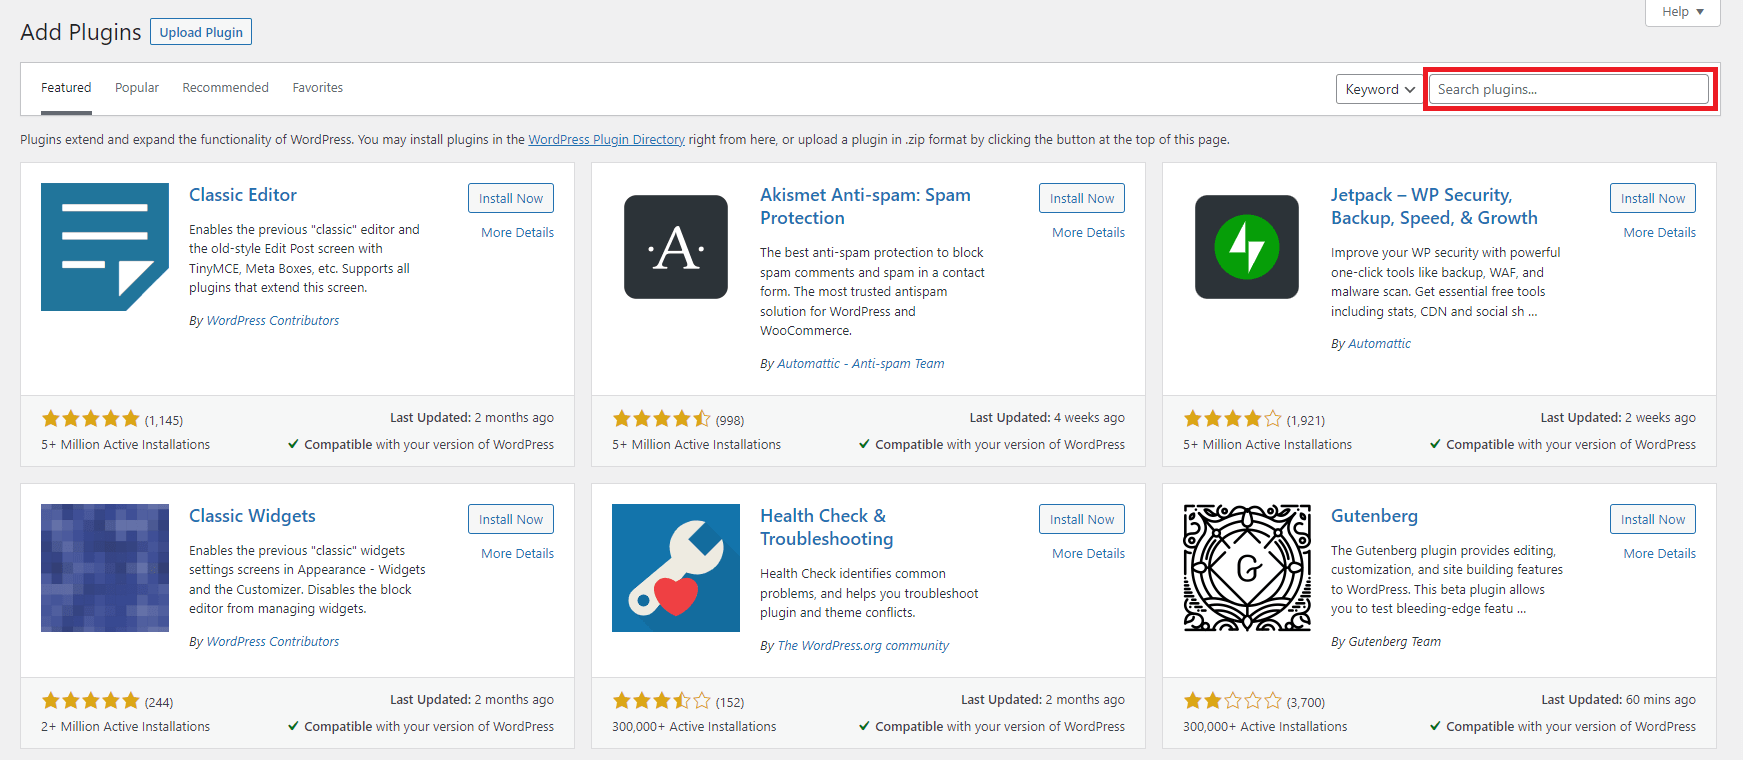View More Details for Akismet

click(1088, 232)
